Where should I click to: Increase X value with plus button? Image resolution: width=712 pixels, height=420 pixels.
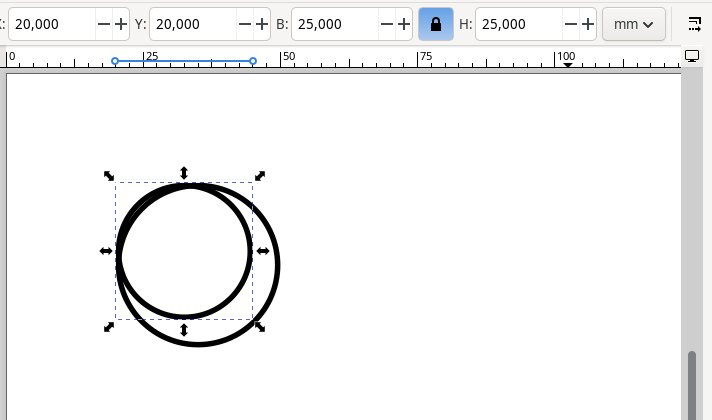tap(121, 24)
